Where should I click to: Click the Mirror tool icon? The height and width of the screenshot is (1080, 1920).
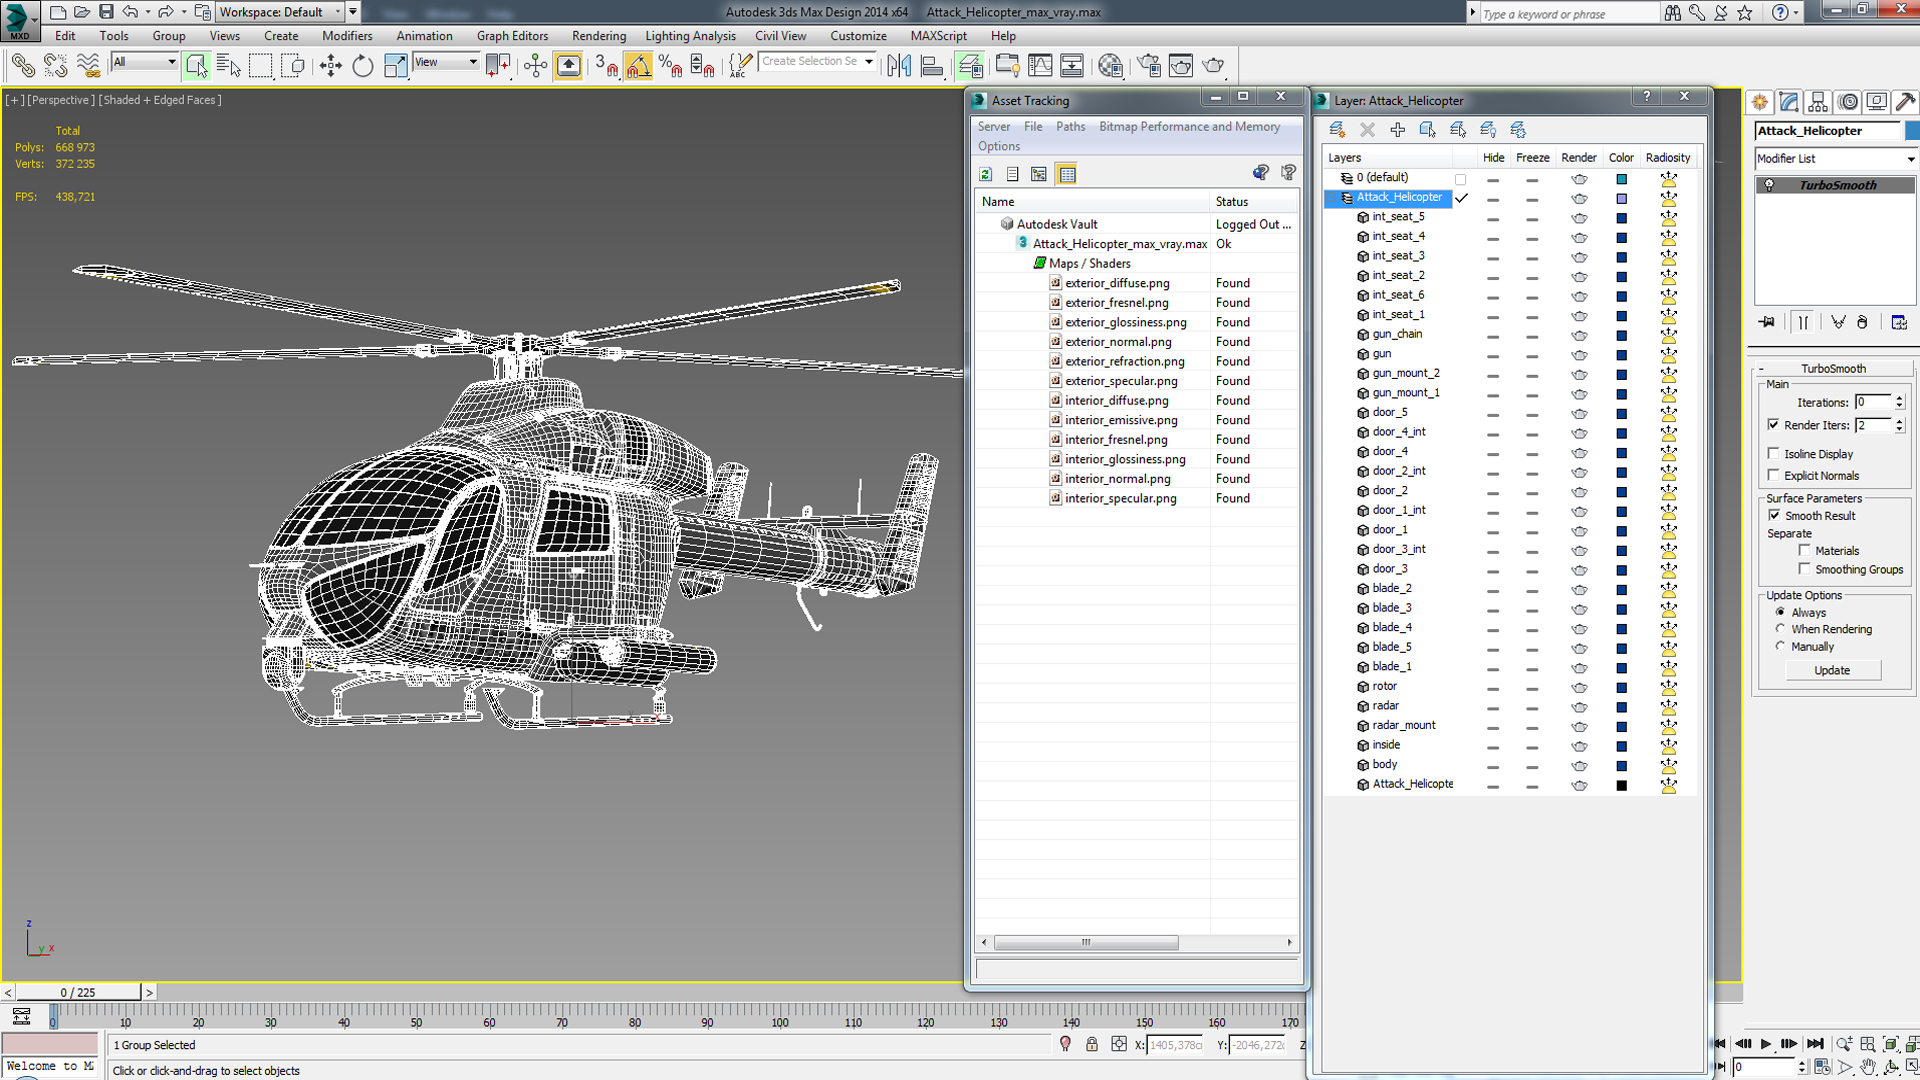tap(899, 66)
